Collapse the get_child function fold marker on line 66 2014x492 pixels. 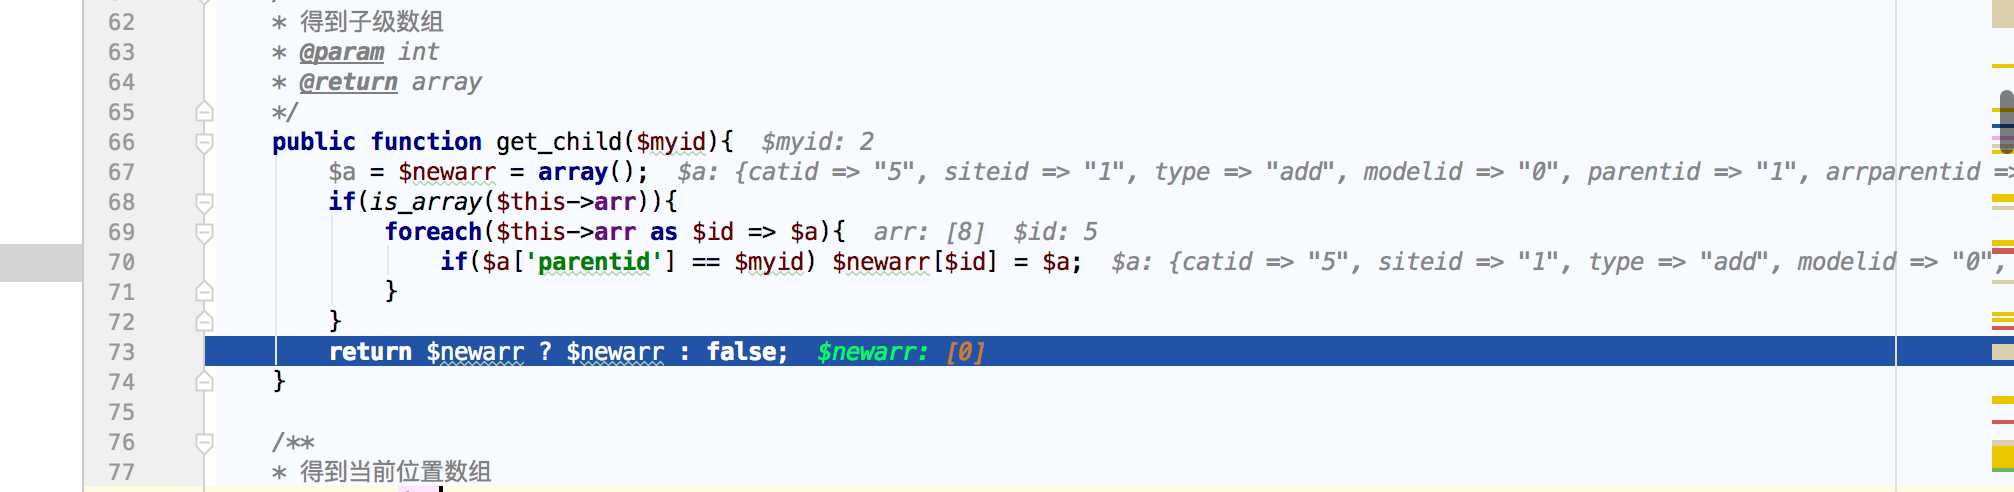click(204, 142)
